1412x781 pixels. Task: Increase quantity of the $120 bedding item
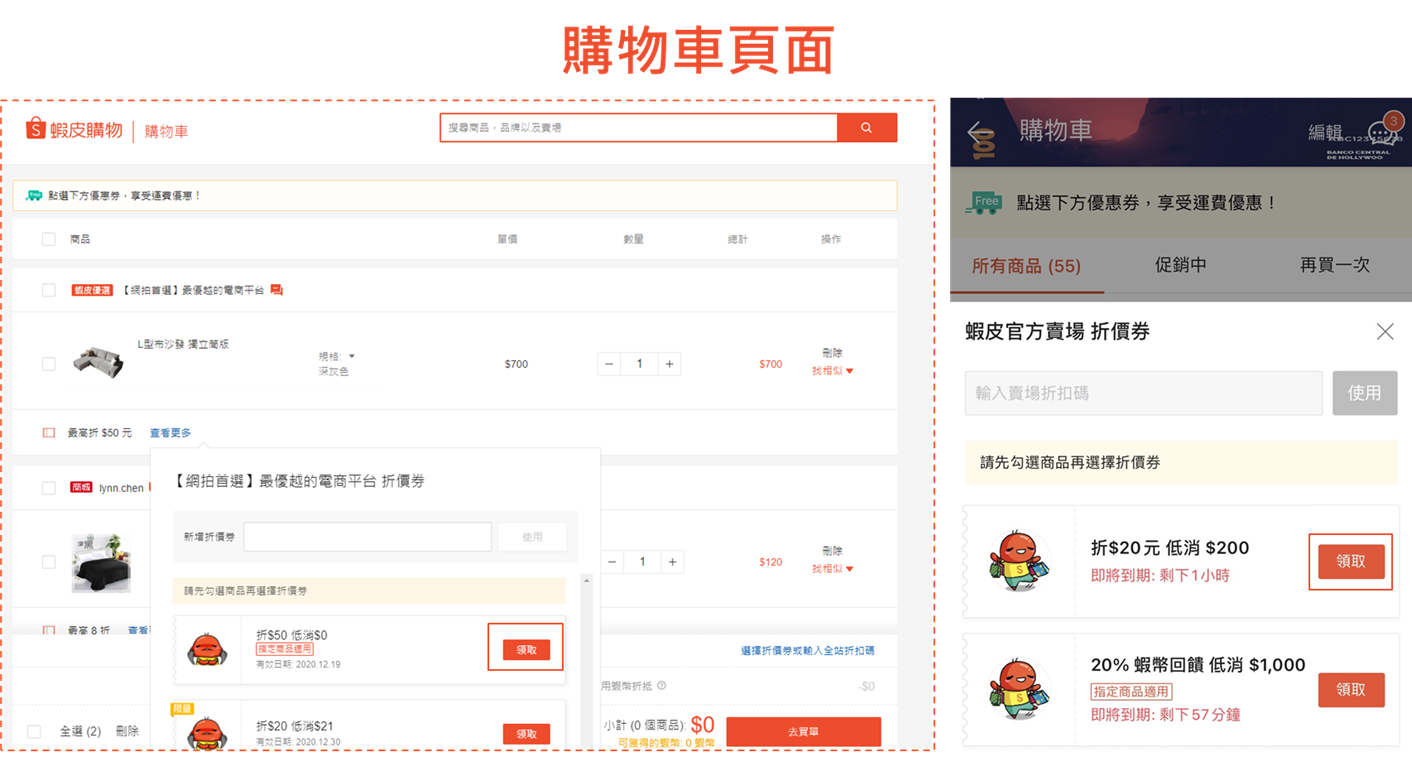(x=673, y=562)
